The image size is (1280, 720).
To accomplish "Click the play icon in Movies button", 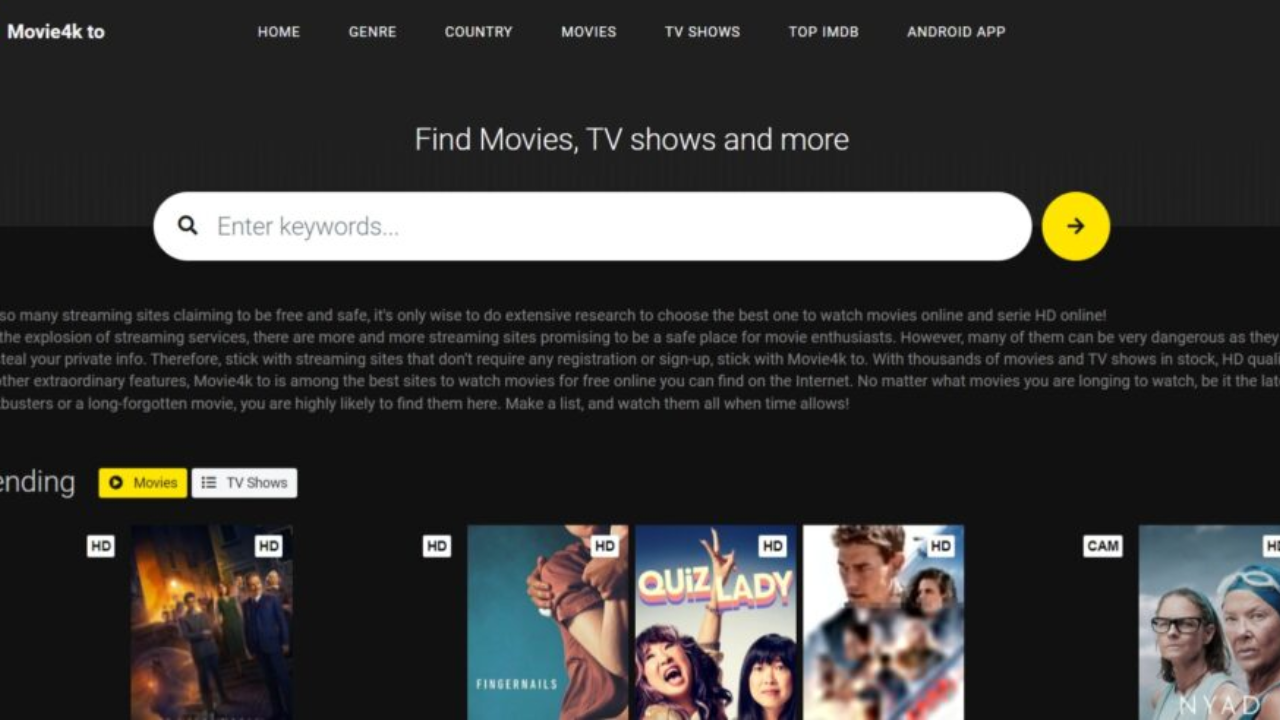I will click(116, 483).
